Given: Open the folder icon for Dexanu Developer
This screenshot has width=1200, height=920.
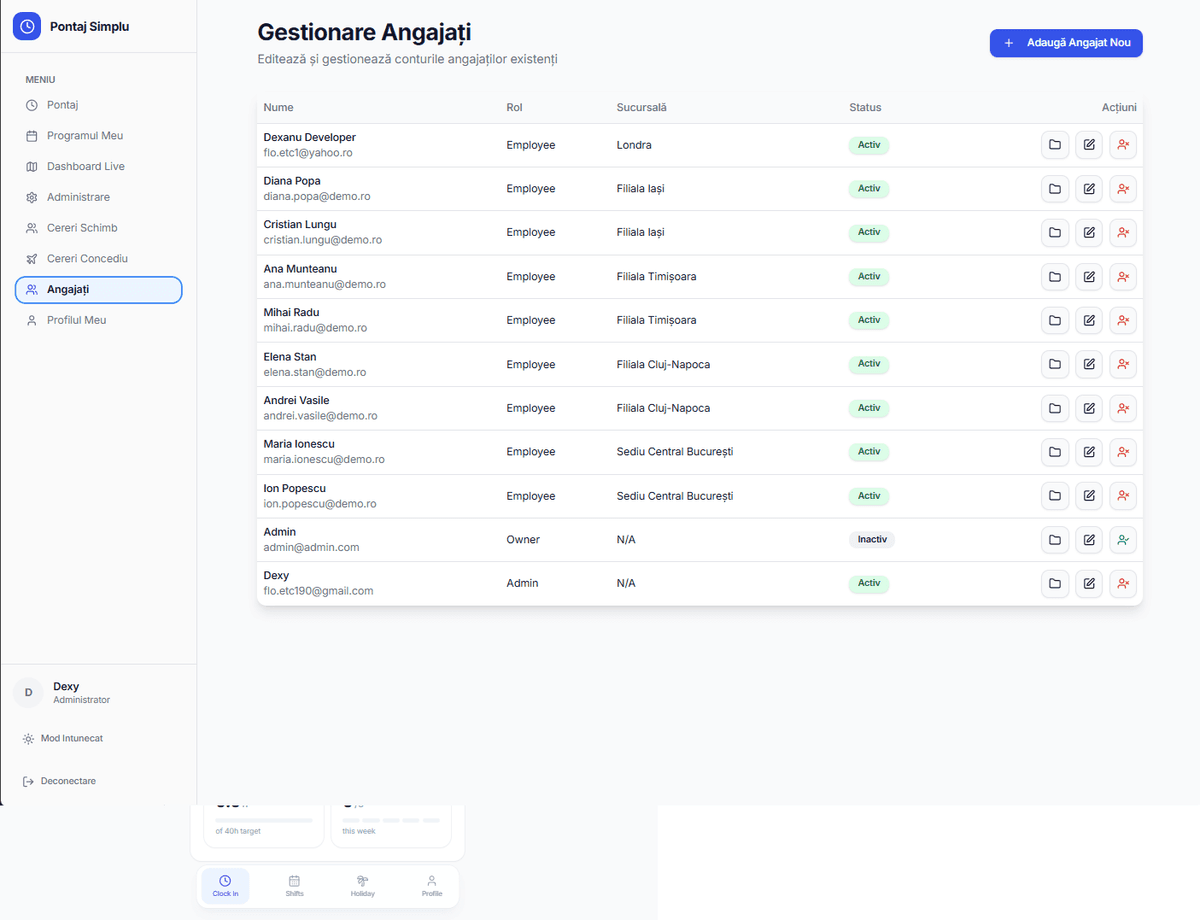Looking at the screenshot, I should click(1055, 145).
